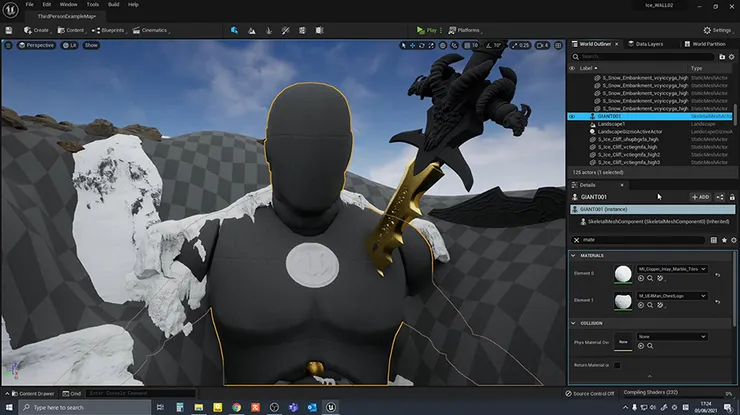
Task: Open the Window menu
Action: coord(68,4)
